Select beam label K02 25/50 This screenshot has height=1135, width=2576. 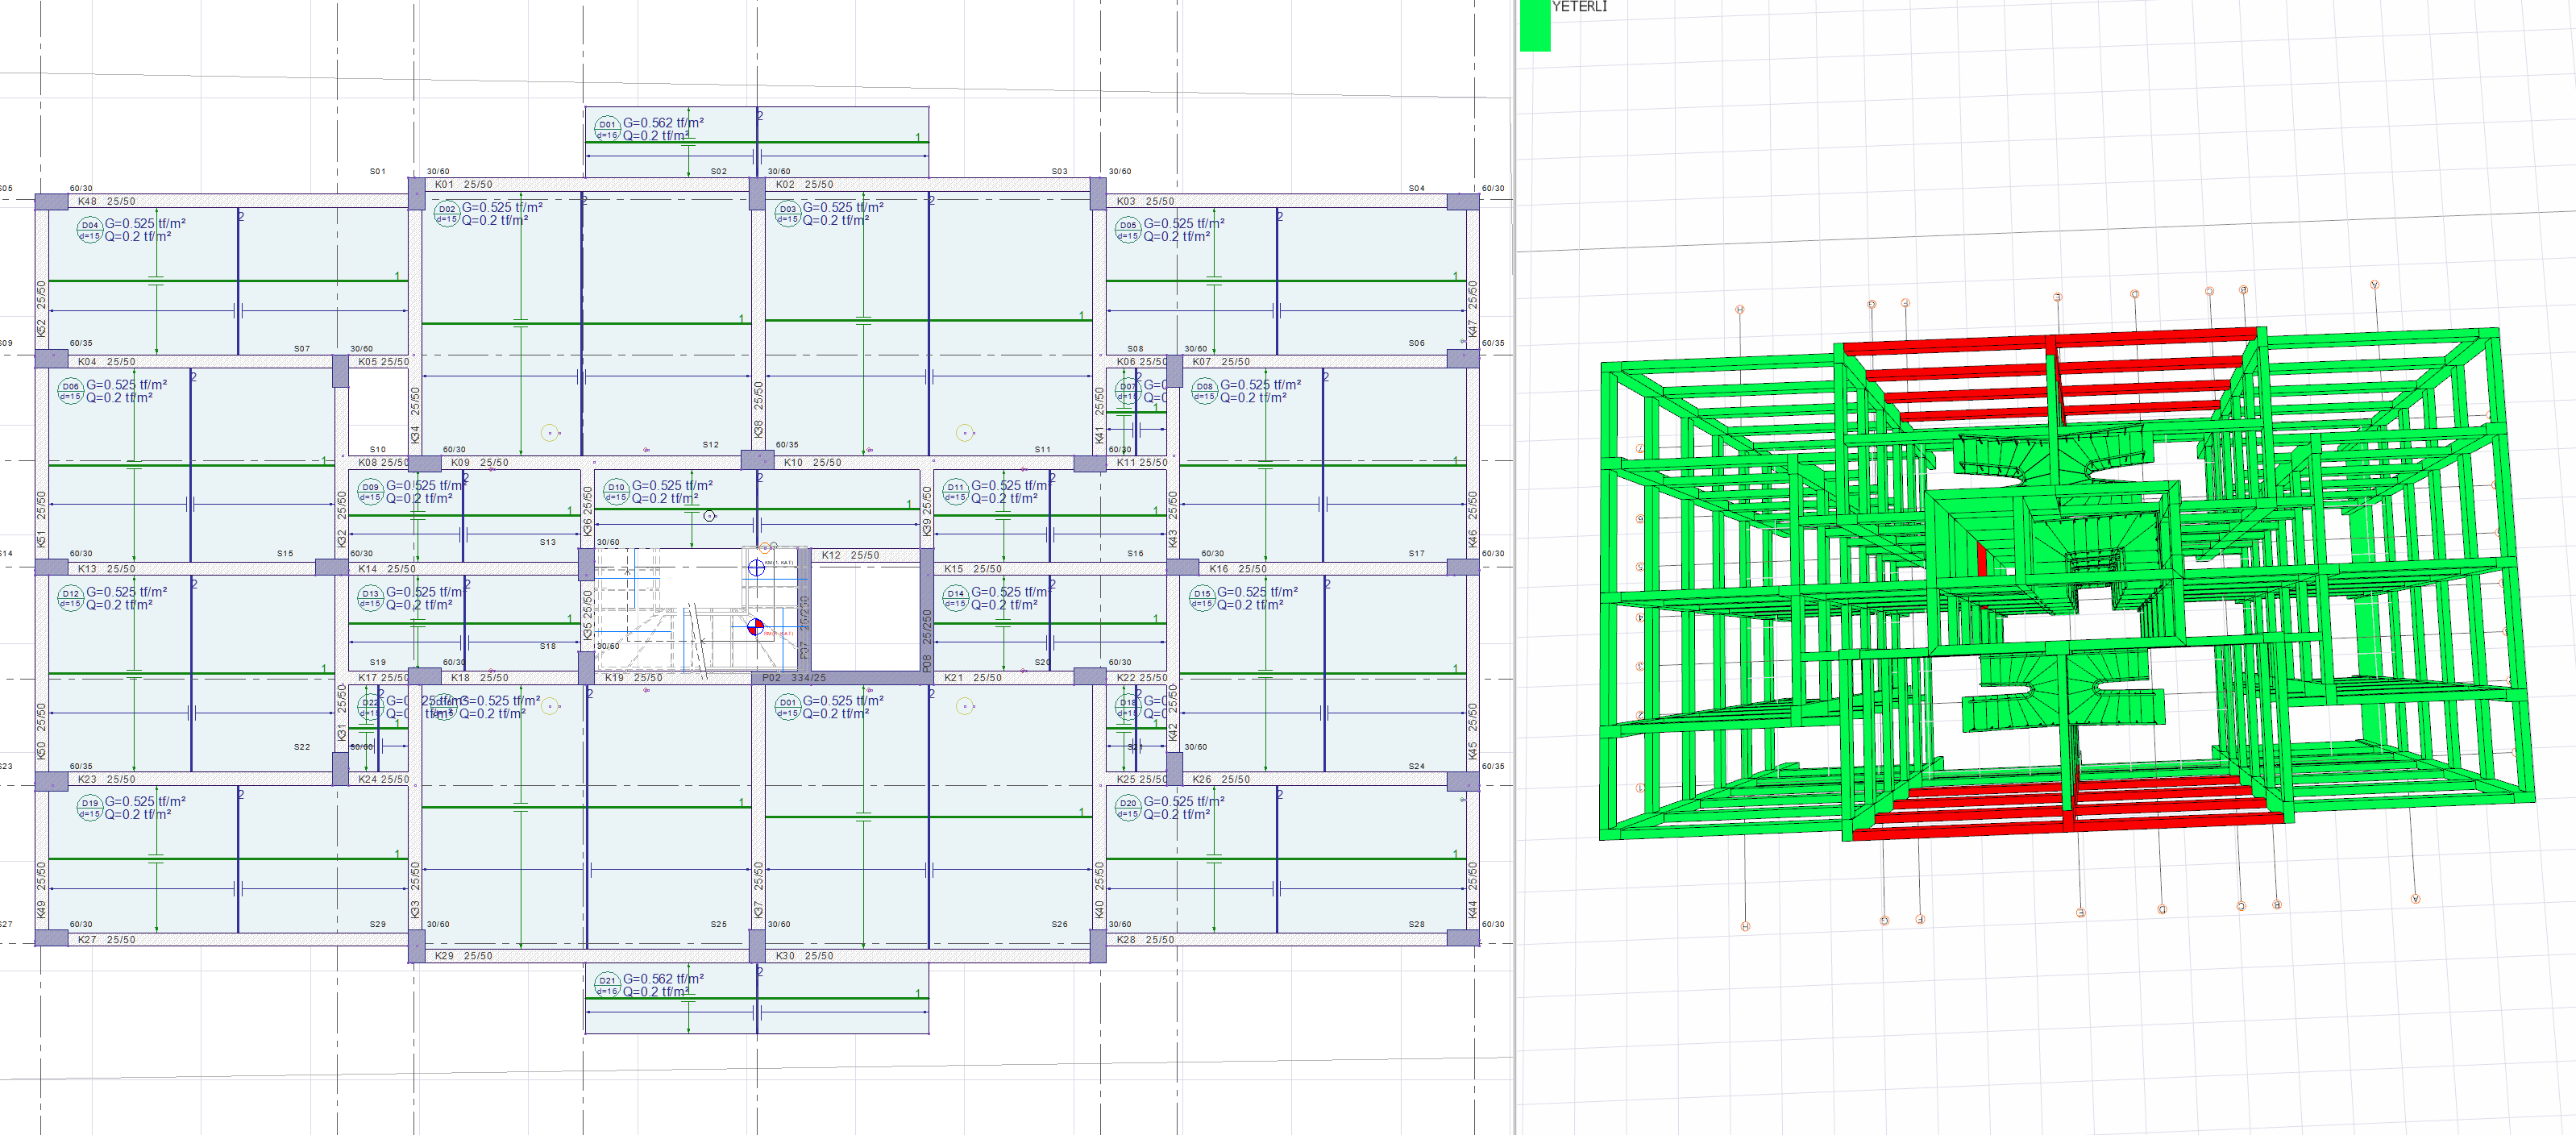(x=805, y=185)
